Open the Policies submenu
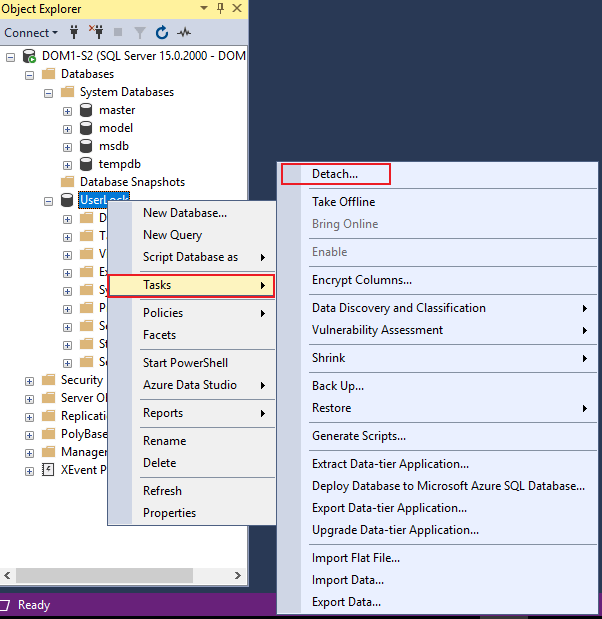This screenshot has height=619, width=602. coord(191,313)
